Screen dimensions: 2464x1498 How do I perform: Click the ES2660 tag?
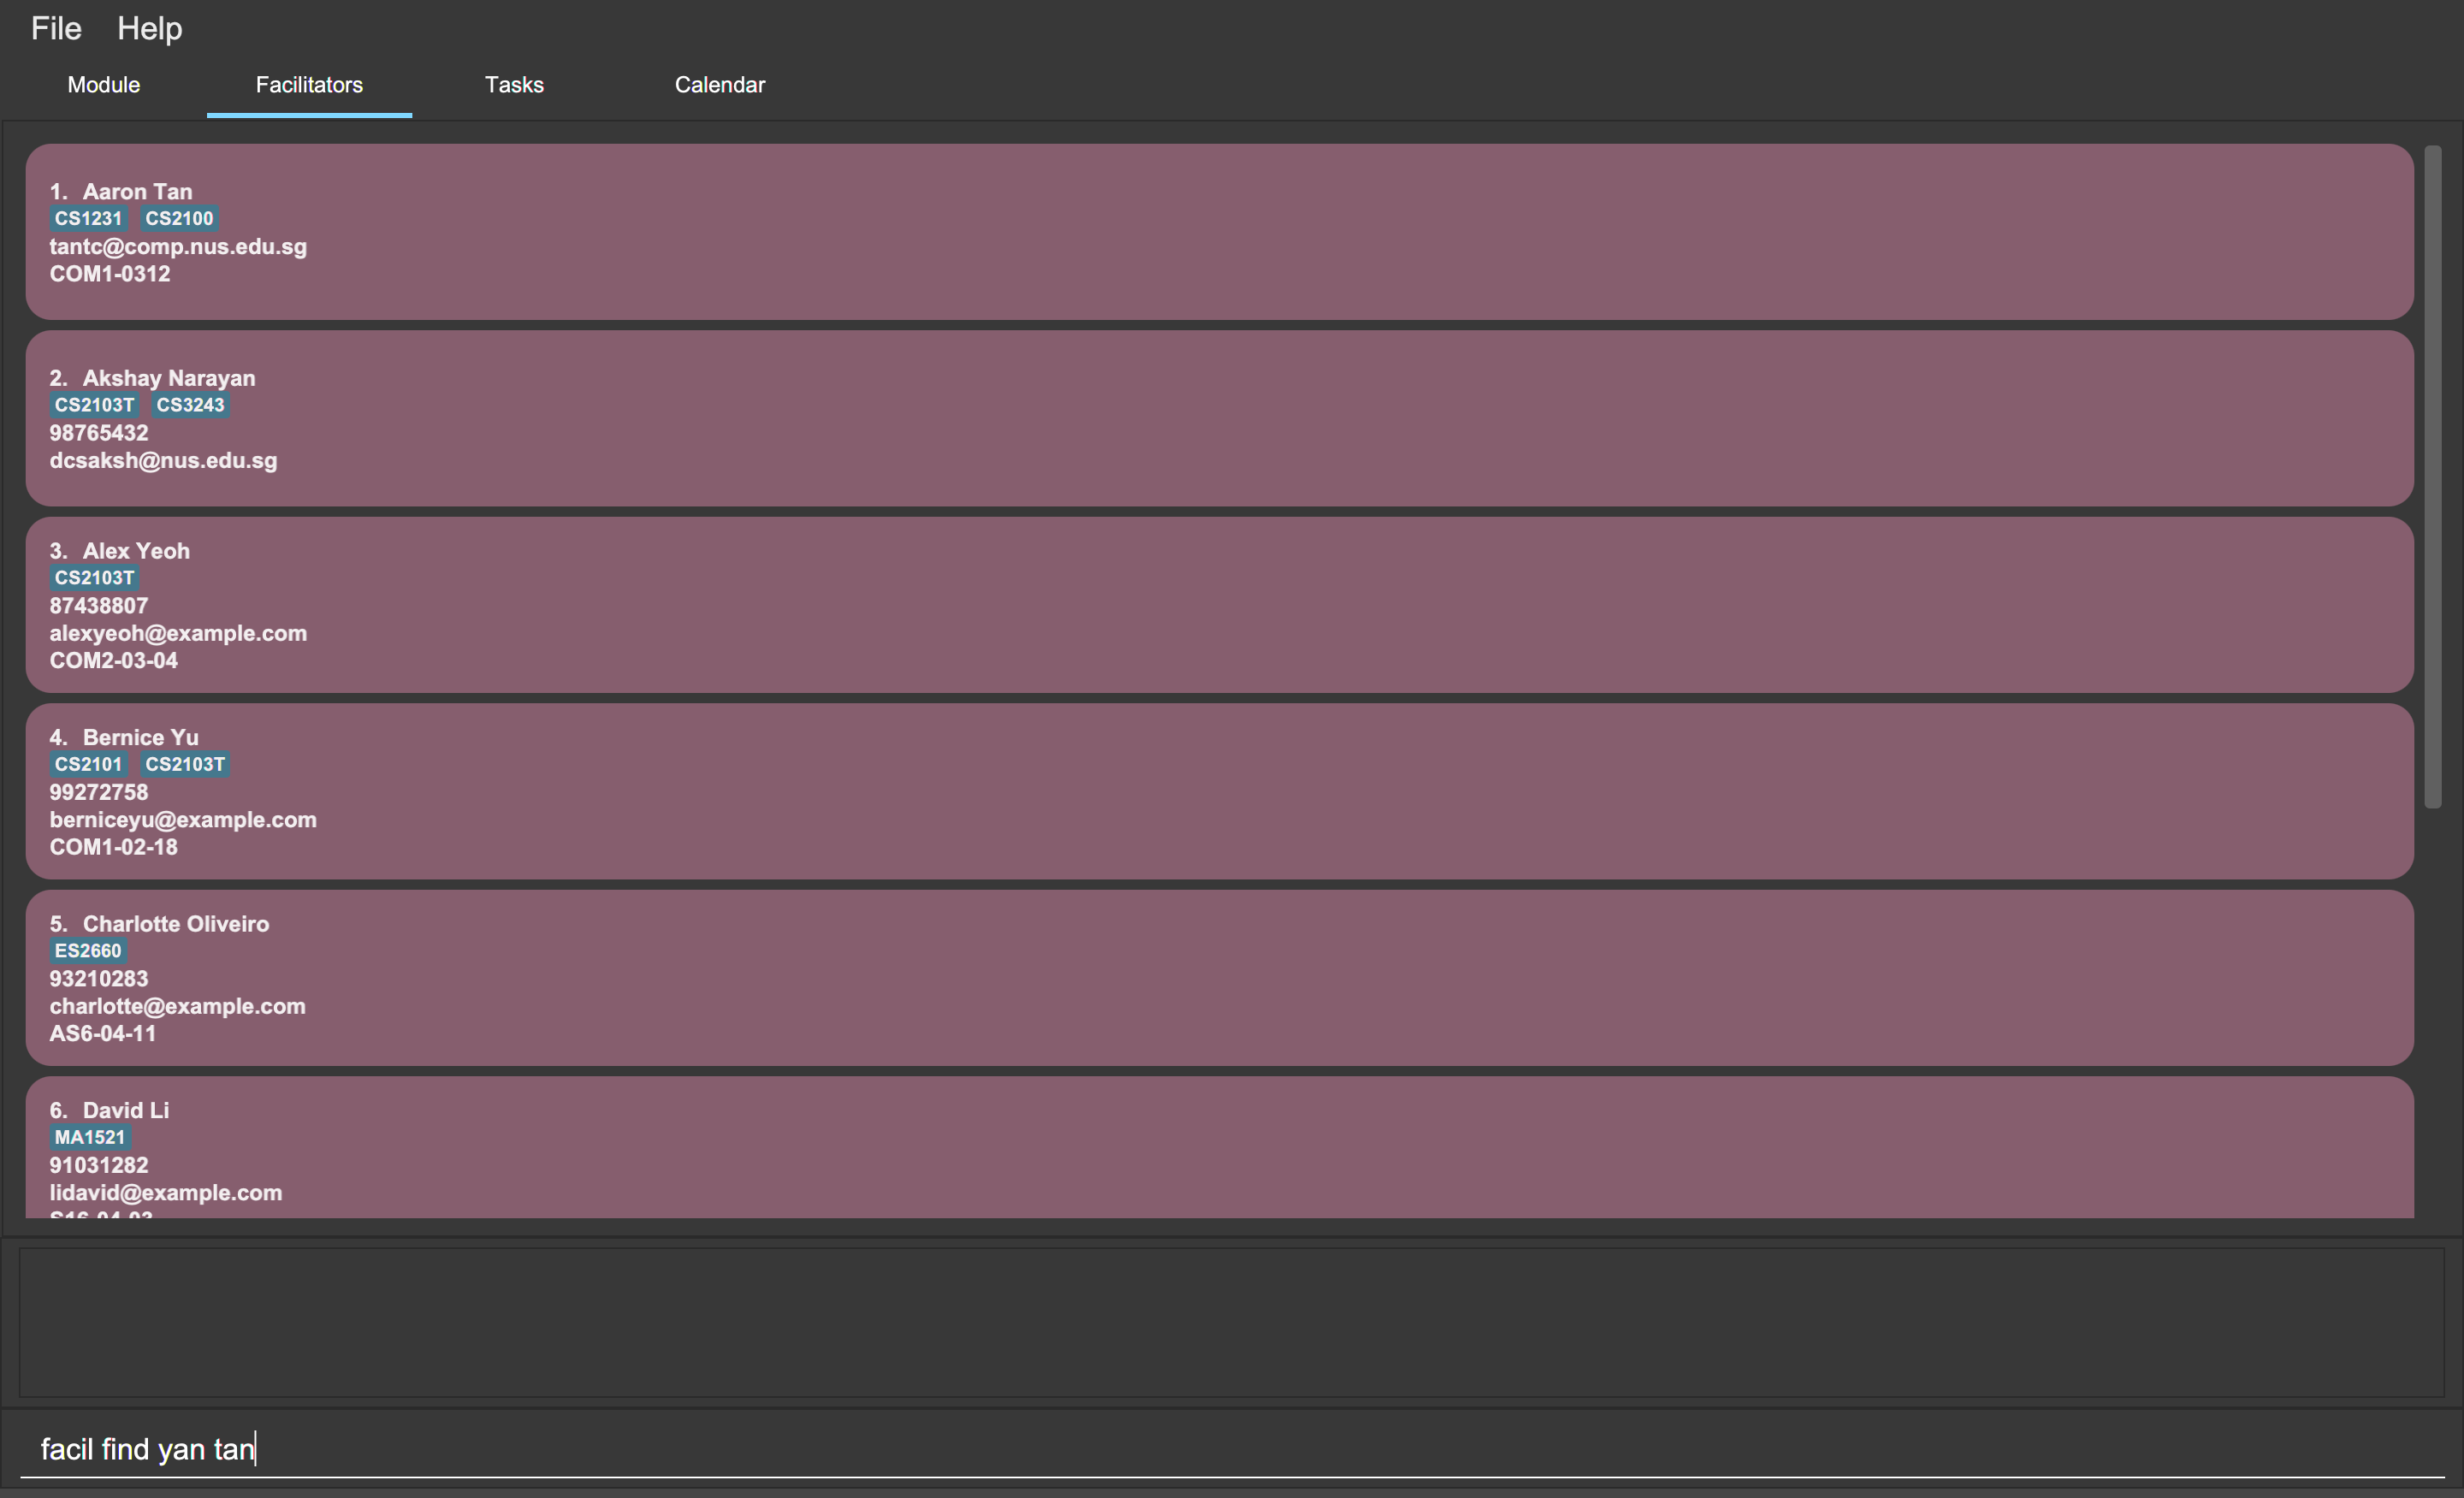point(88,951)
